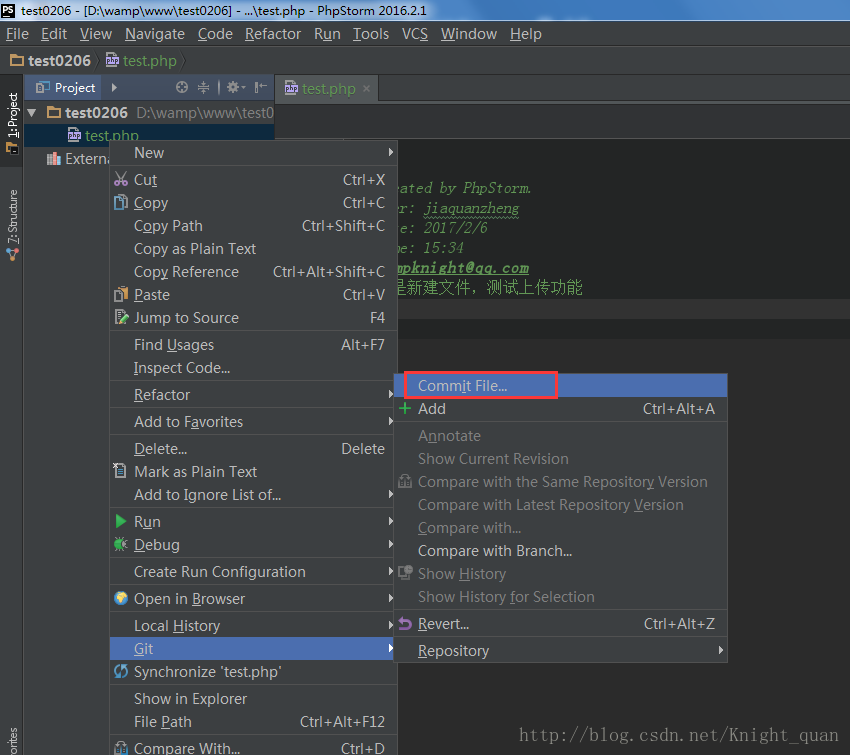850x755 pixels.
Task: Click the Mark as Plain Text icon
Action: 120,470
